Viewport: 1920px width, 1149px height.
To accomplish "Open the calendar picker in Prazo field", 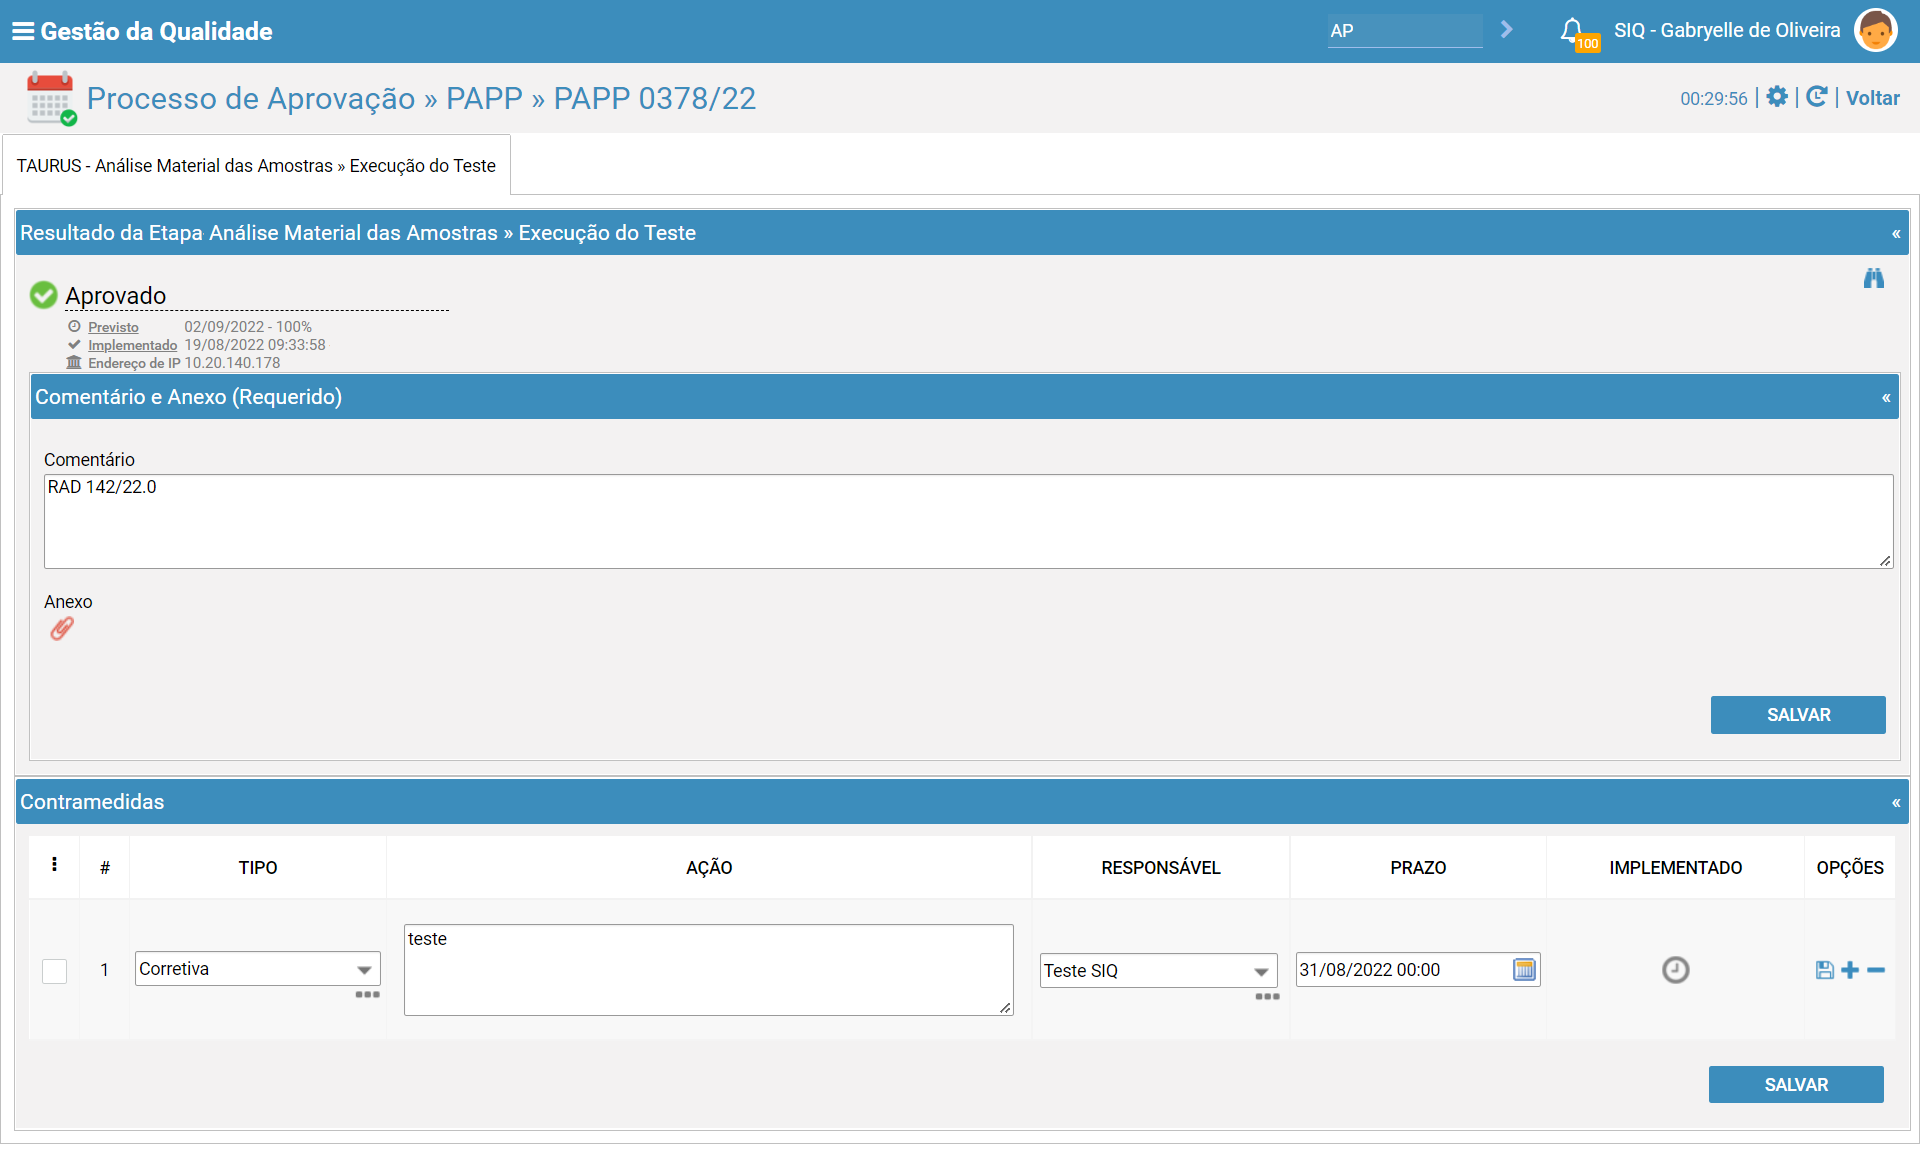I will (x=1524, y=969).
